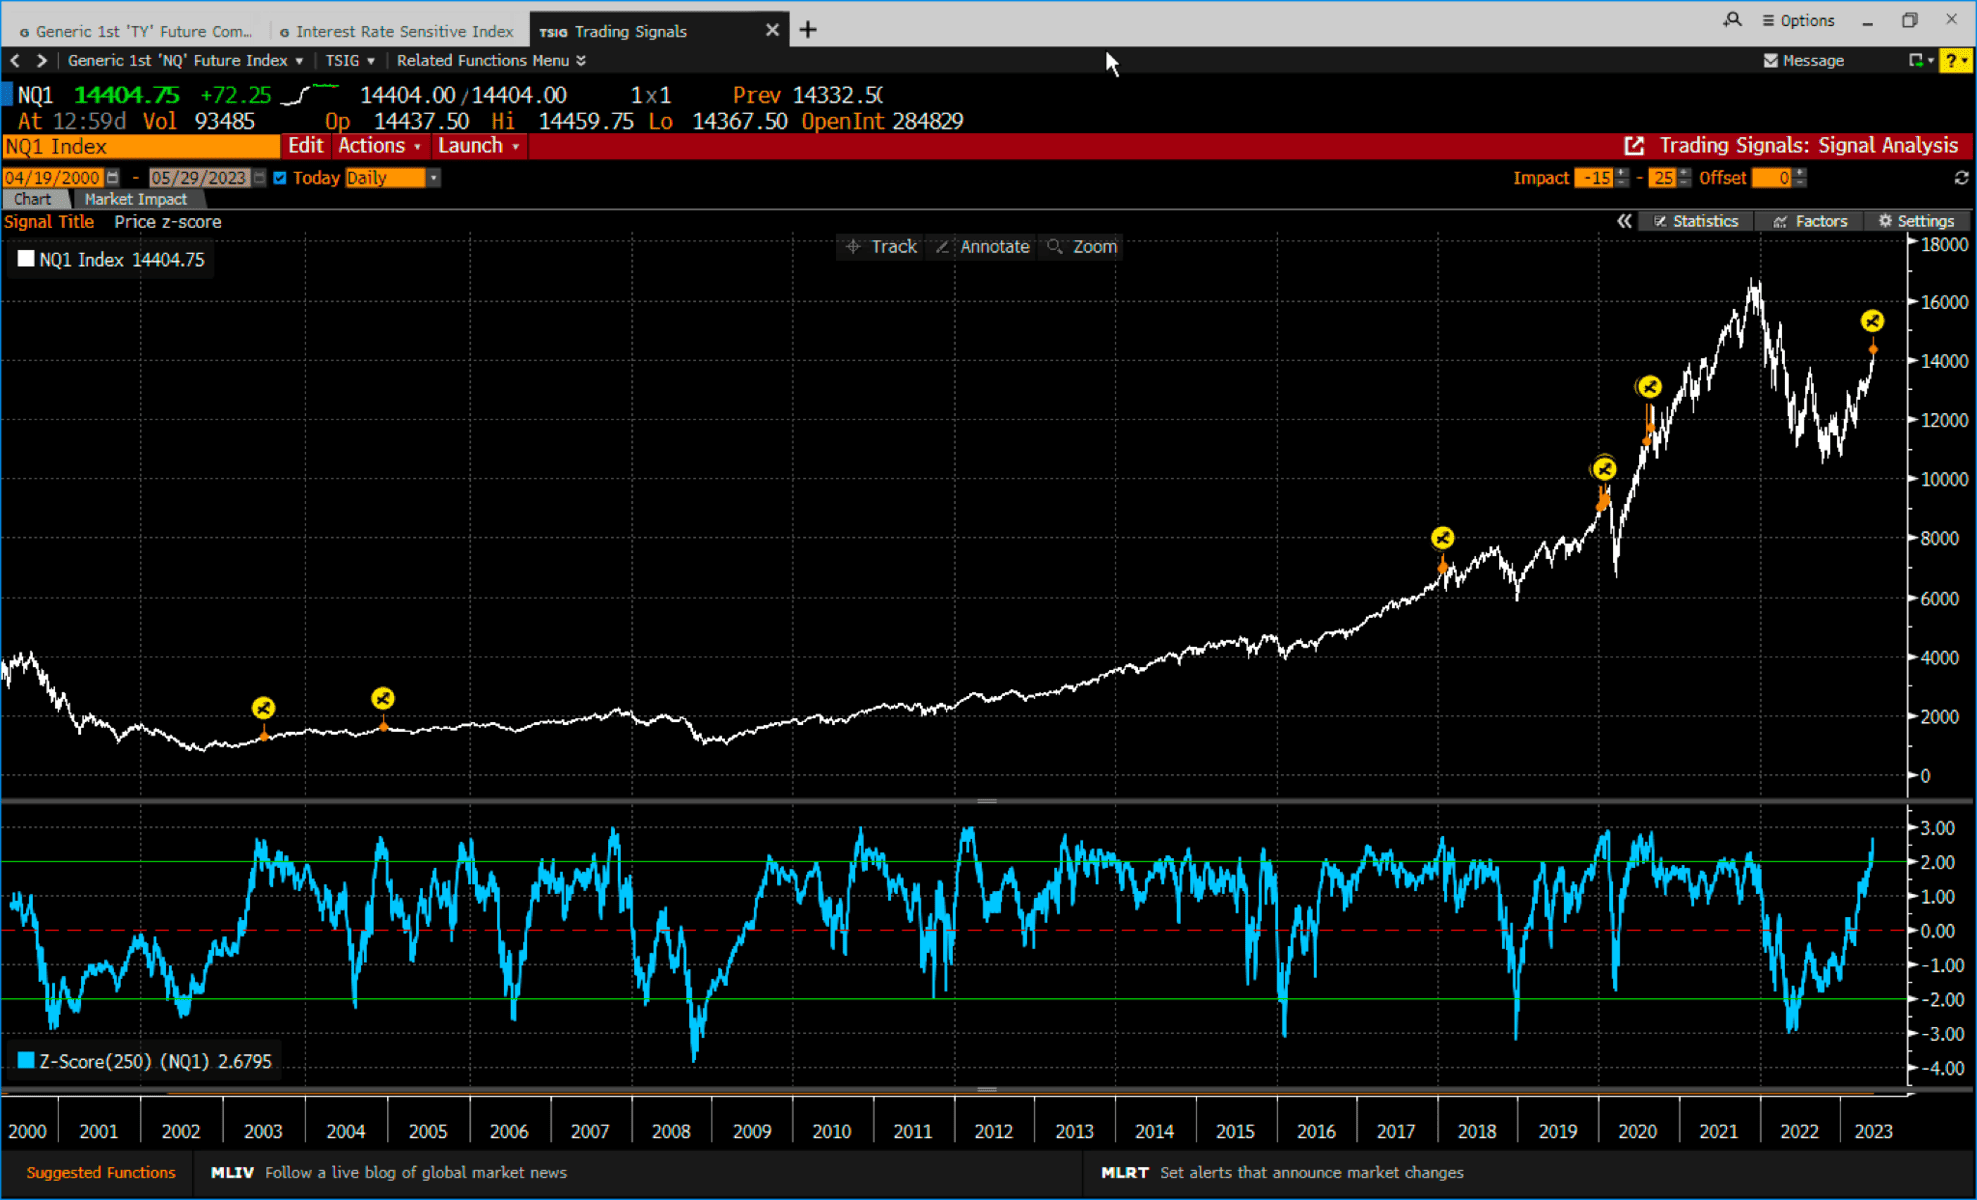
Task: Open new tab with plus icon
Action: click(808, 30)
